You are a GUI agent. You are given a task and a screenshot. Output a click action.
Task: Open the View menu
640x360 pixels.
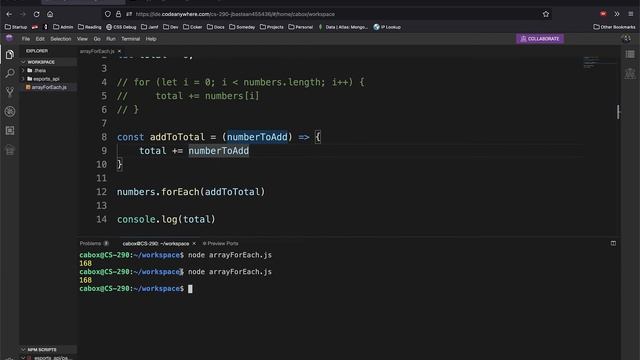tap(82, 39)
